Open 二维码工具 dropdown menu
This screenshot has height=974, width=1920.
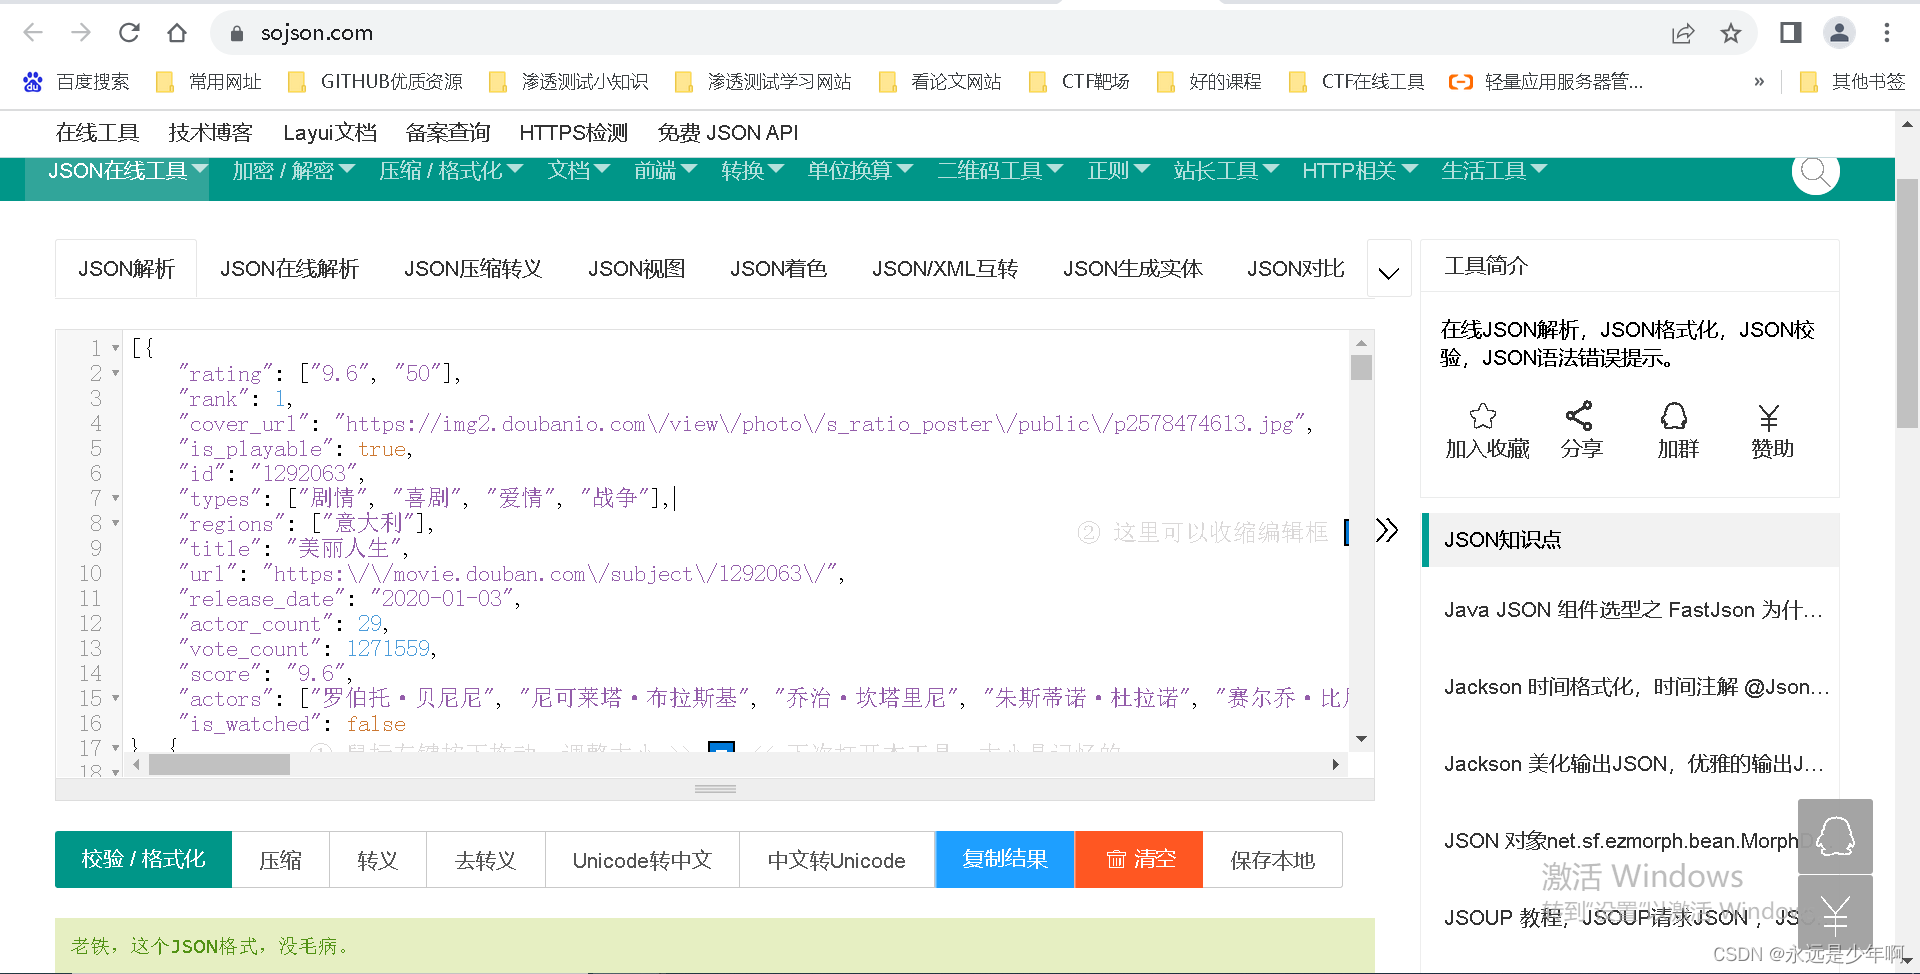click(x=1000, y=171)
